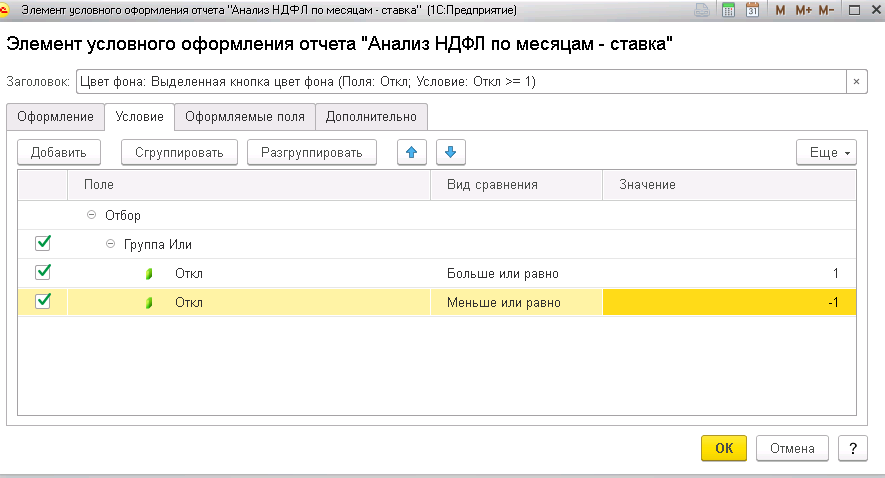This screenshot has width=885, height=478.
Task: Select the Отбор root row label
Action: coord(122,216)
